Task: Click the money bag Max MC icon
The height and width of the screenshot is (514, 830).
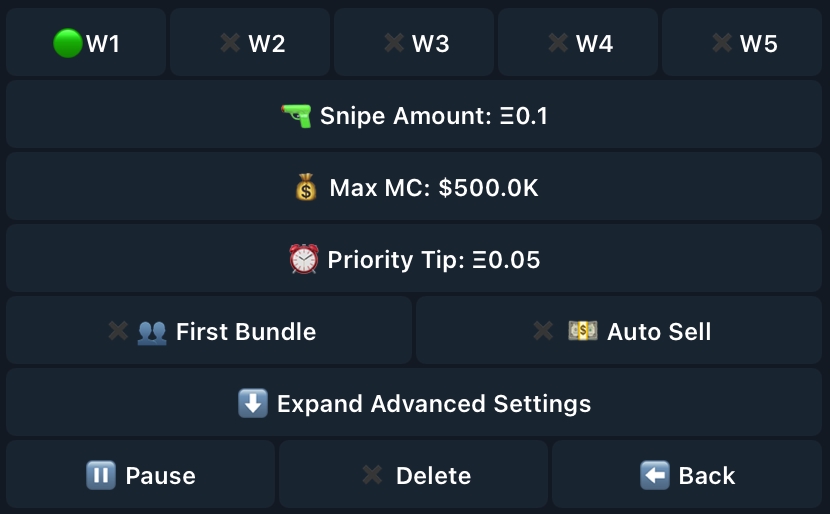Action: tap(306, 187)
